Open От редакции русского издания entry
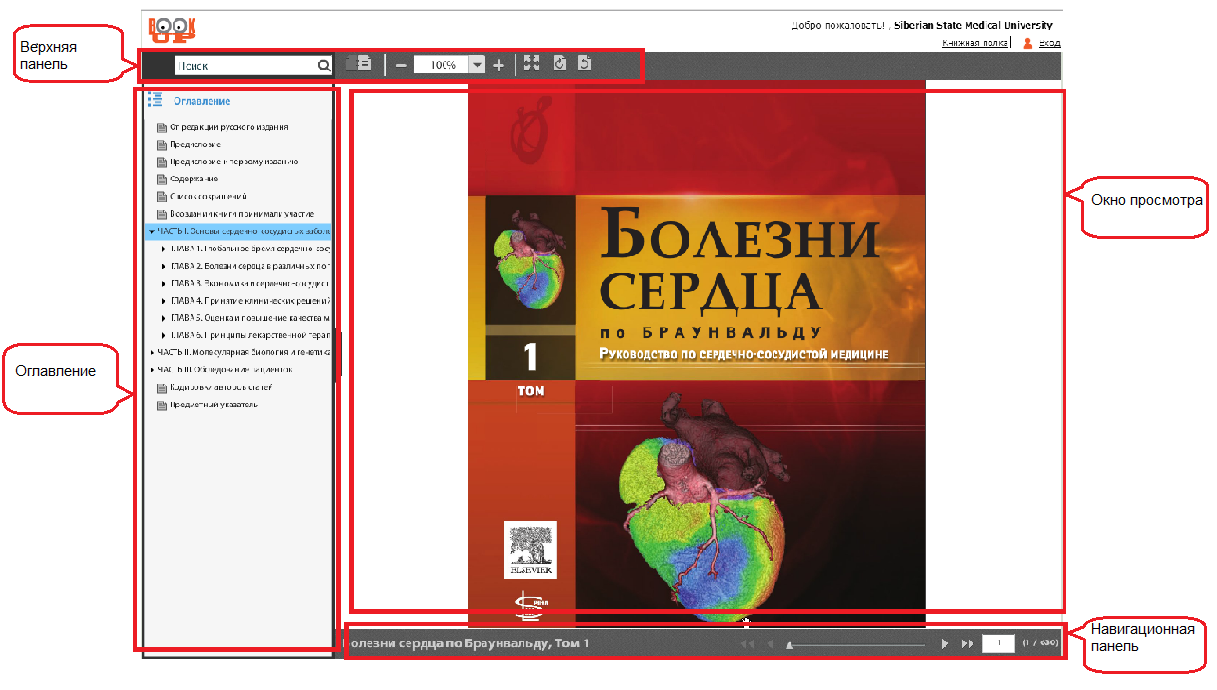This screenshot has height=690, width=1217. (x=229, y=127)
